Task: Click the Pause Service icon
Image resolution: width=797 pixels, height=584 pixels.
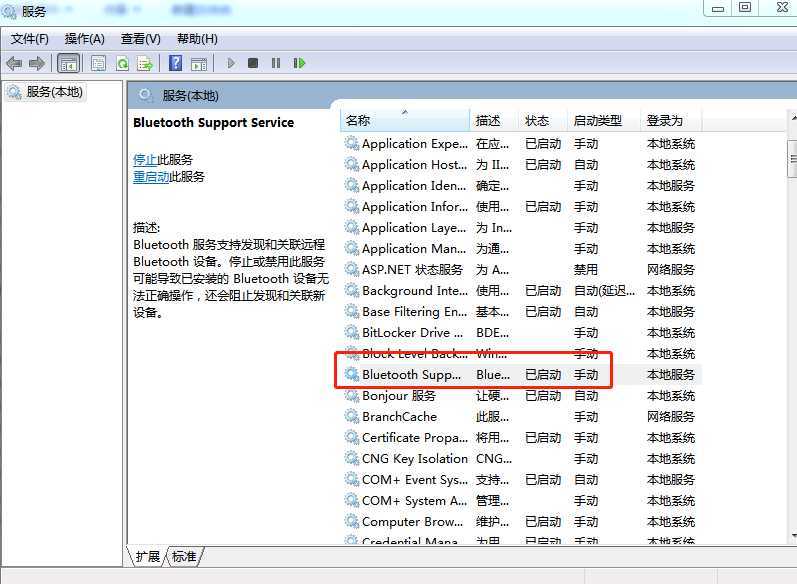Action: 276,63
